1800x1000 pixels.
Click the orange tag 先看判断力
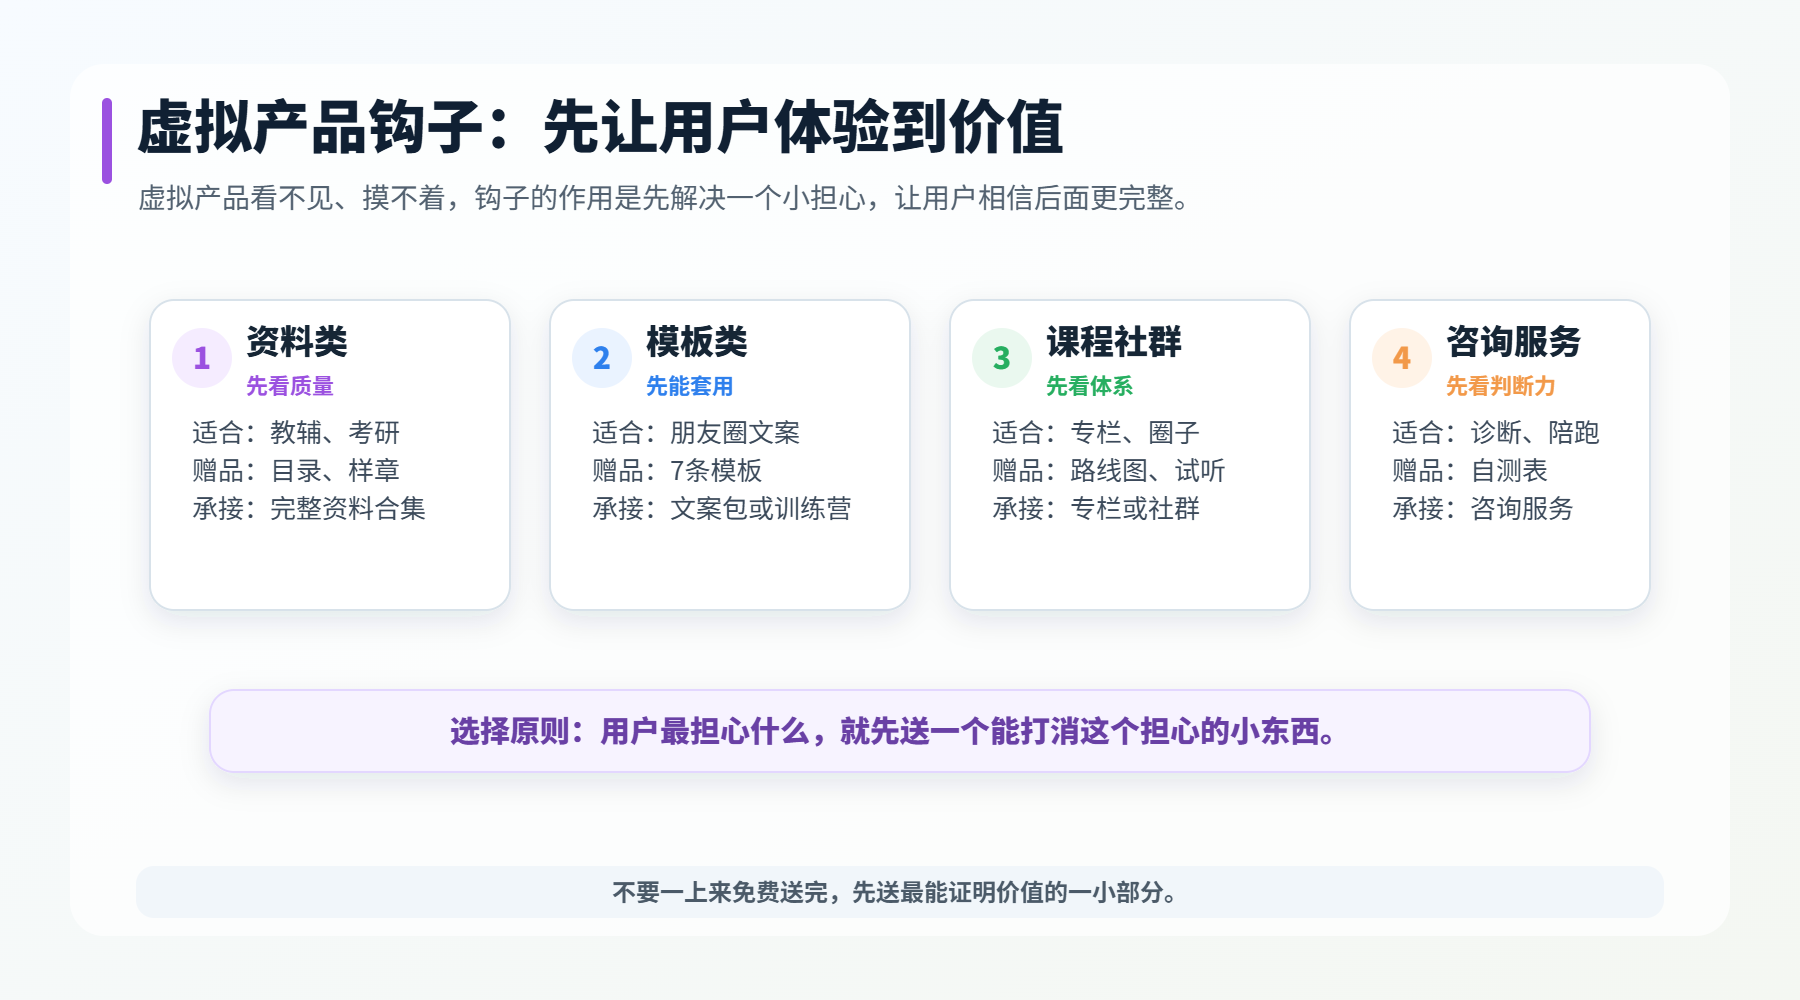(x=1501, y=386)
